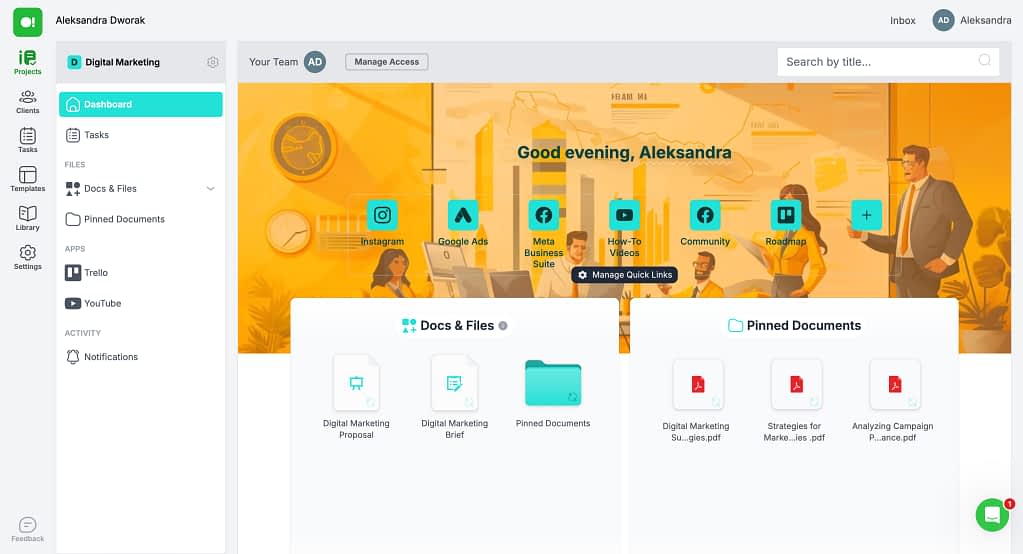Click the Manage Access button
This screenshot has height=554, width=1023.
coord(387,62)
